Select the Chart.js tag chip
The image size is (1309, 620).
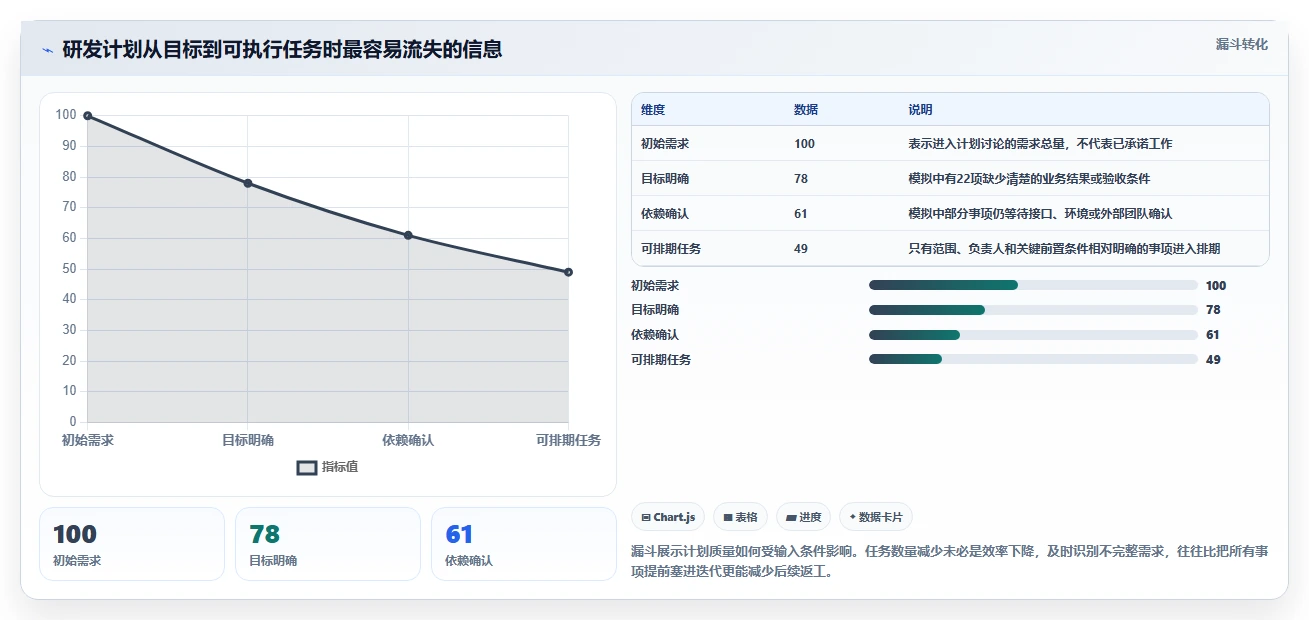coord(668,517)
